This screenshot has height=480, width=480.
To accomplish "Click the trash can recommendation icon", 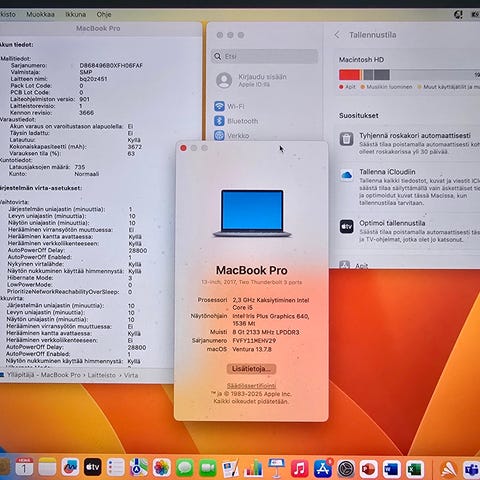I will click(346, 139).
